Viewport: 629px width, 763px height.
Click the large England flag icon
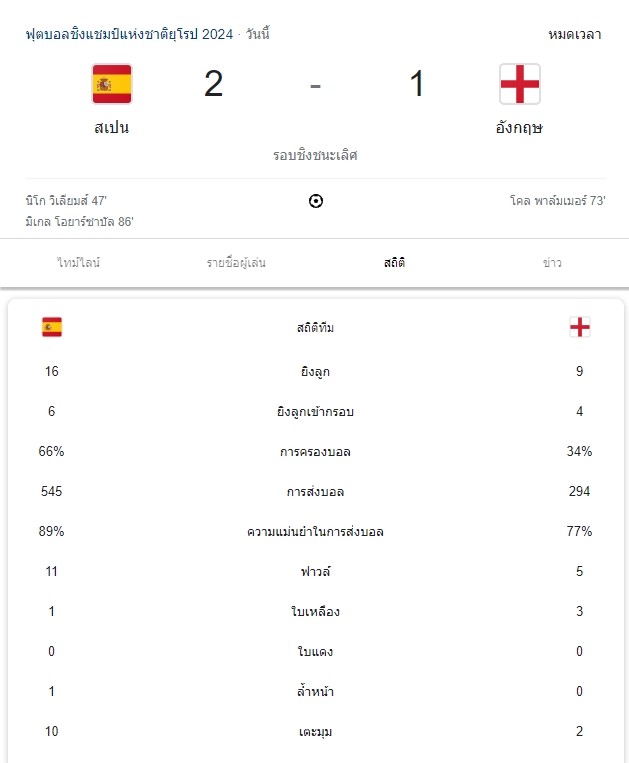[x=519, y=84]
